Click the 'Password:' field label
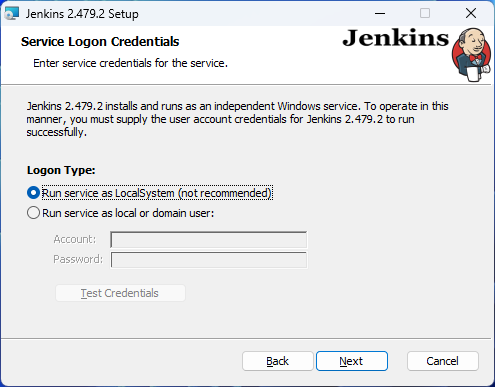This screenshot has width=495, height=387. (x=78, y=259)
